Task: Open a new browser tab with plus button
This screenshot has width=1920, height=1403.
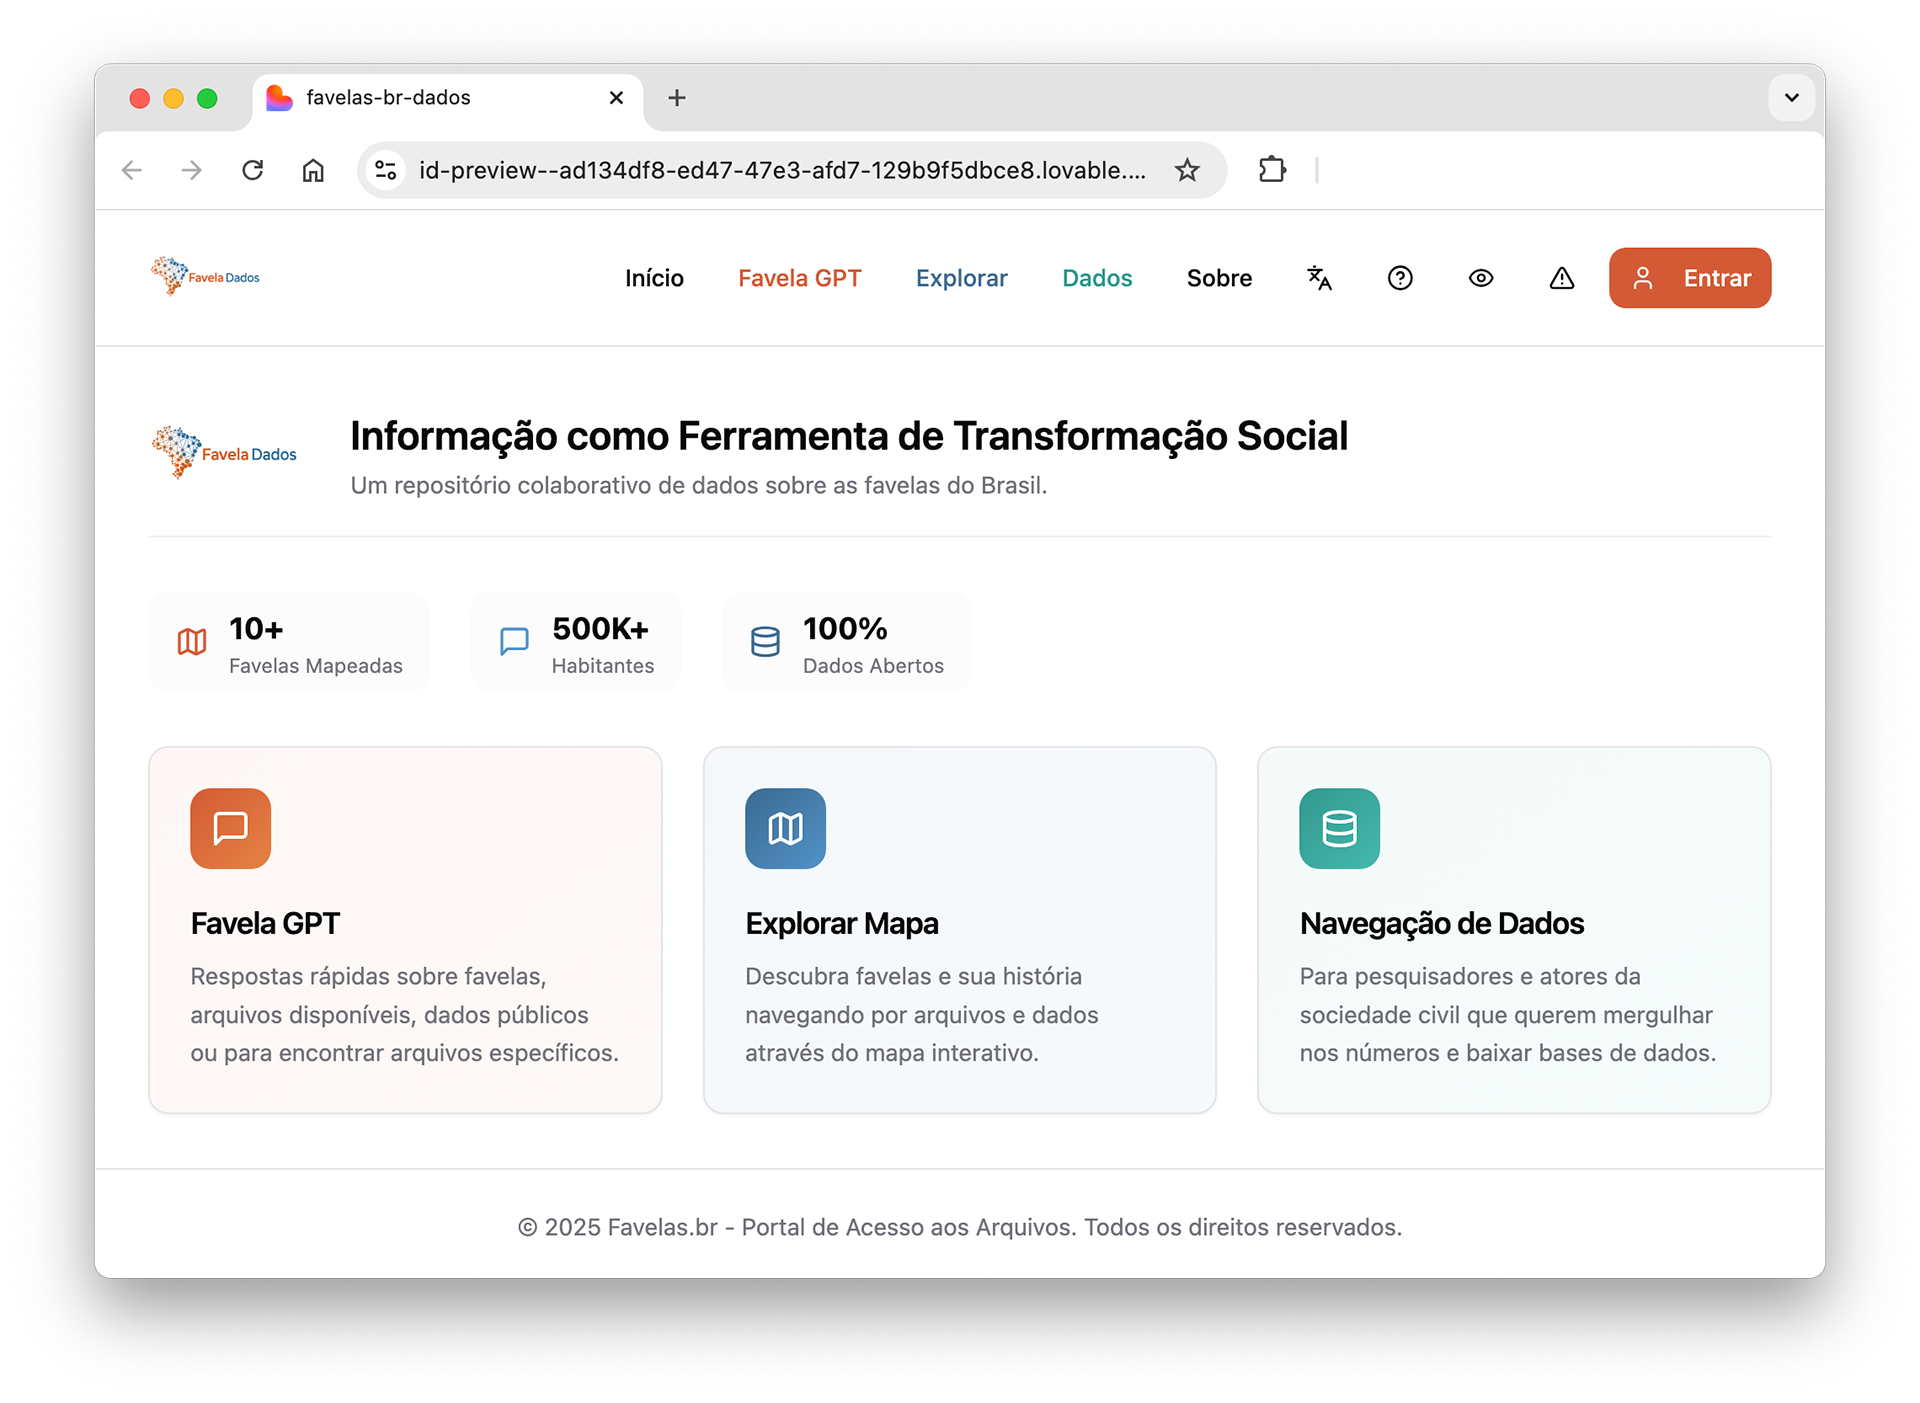Action: (677, 97)
